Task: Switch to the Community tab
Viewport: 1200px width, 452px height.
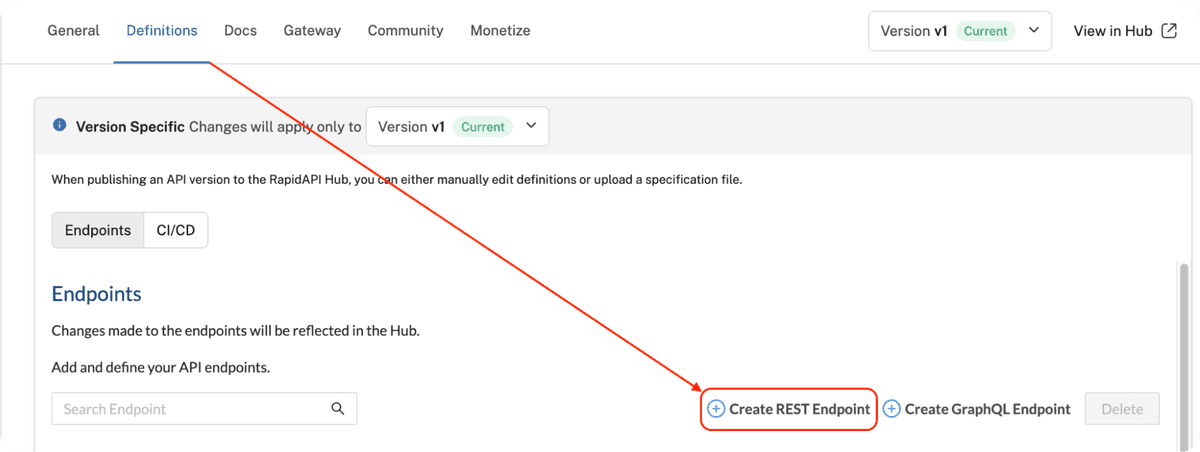Action: [x=405, y=31]
